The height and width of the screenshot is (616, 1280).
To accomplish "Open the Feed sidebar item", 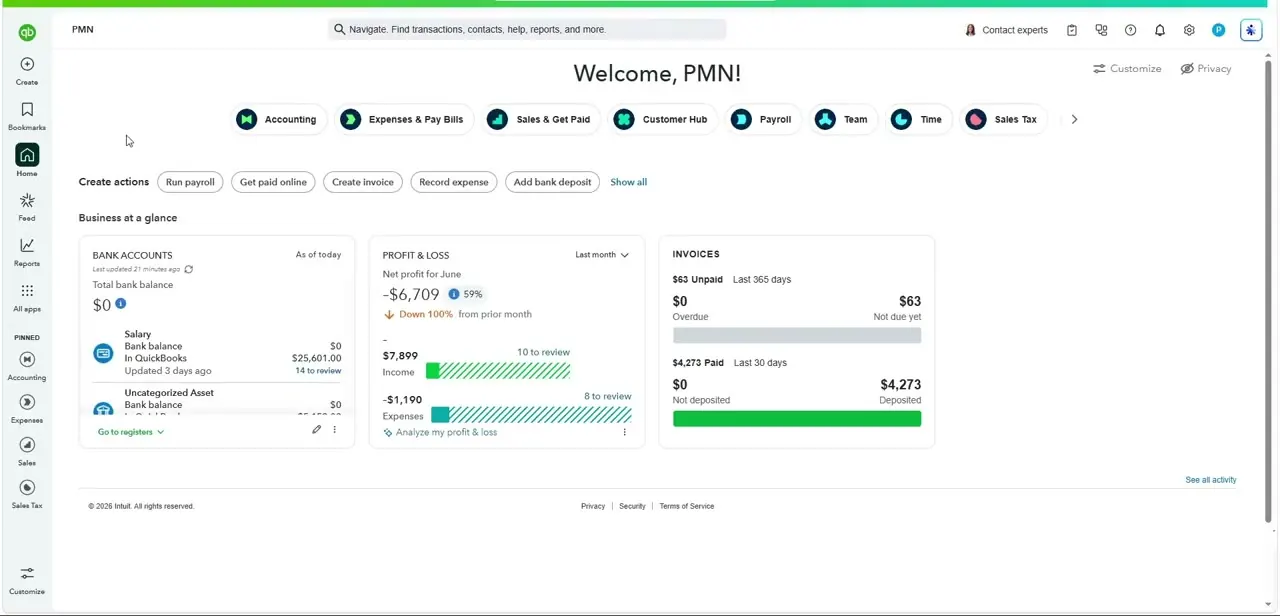I will pyautogui.click(x=27, y=207).
